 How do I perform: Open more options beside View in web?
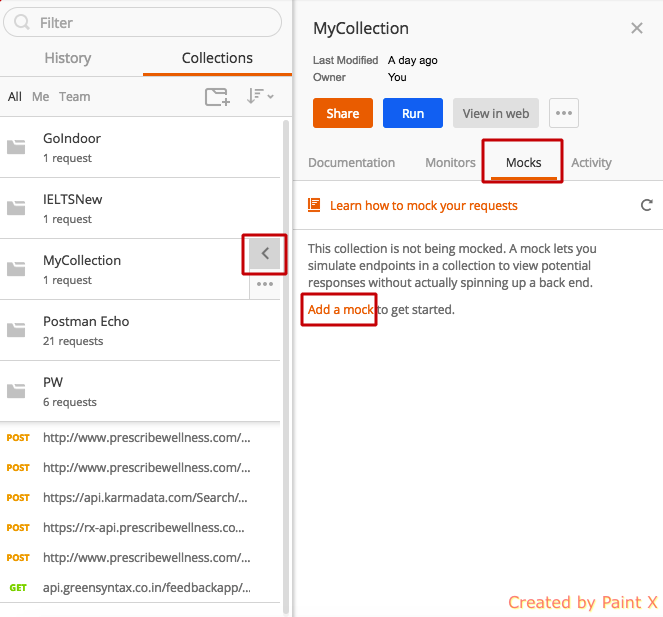564,113
